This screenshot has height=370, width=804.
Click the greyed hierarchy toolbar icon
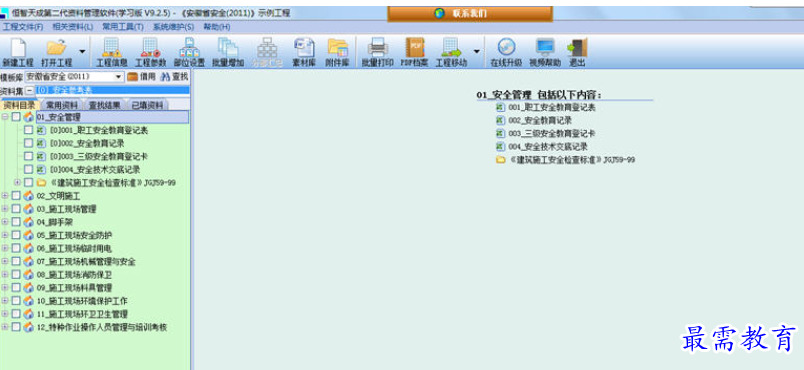pyautogui.click(x=267, y=48)
